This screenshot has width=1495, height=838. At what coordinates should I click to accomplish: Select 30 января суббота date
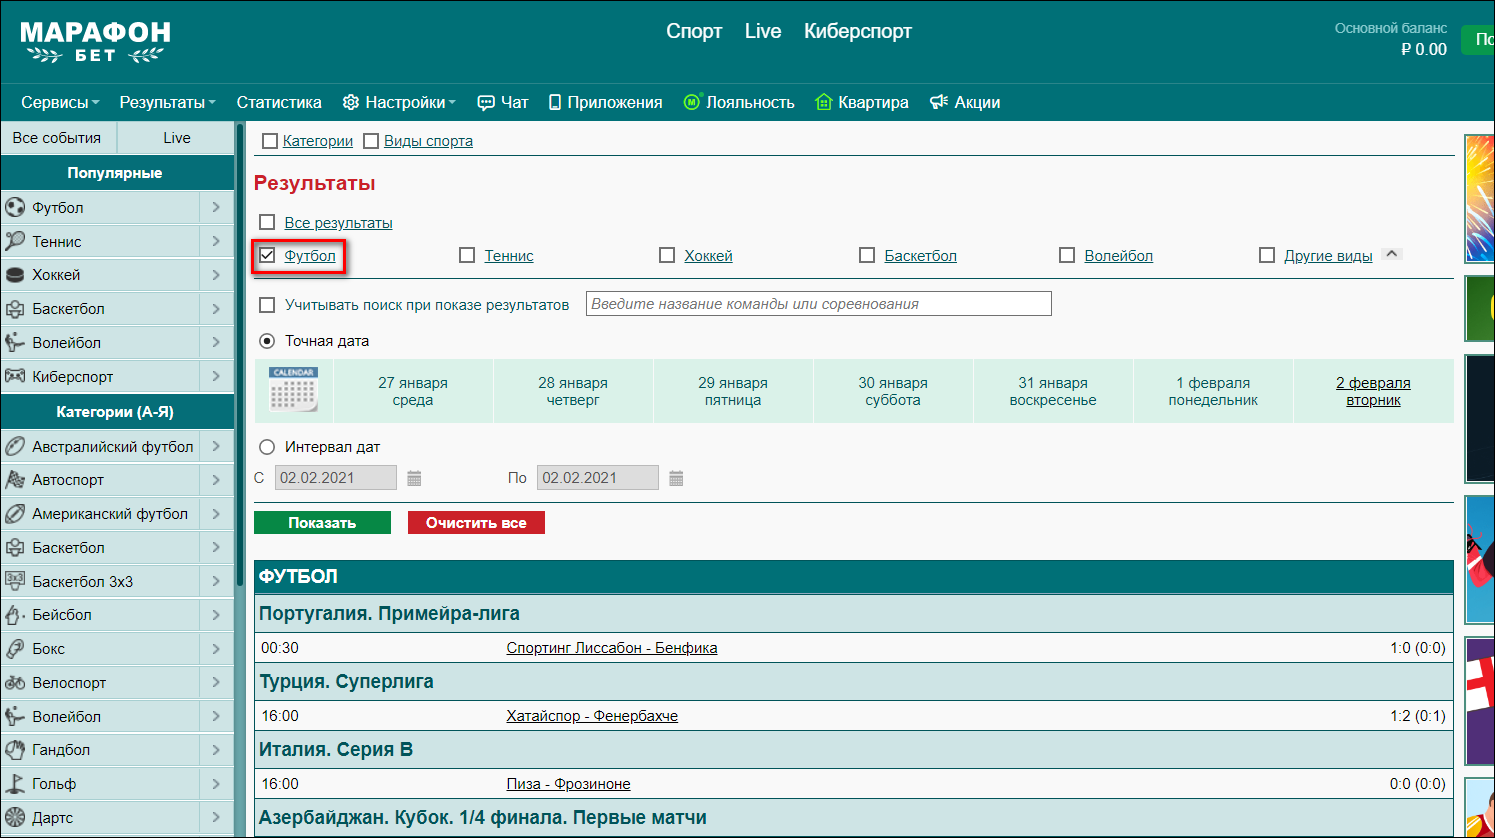tap(893, 391)
